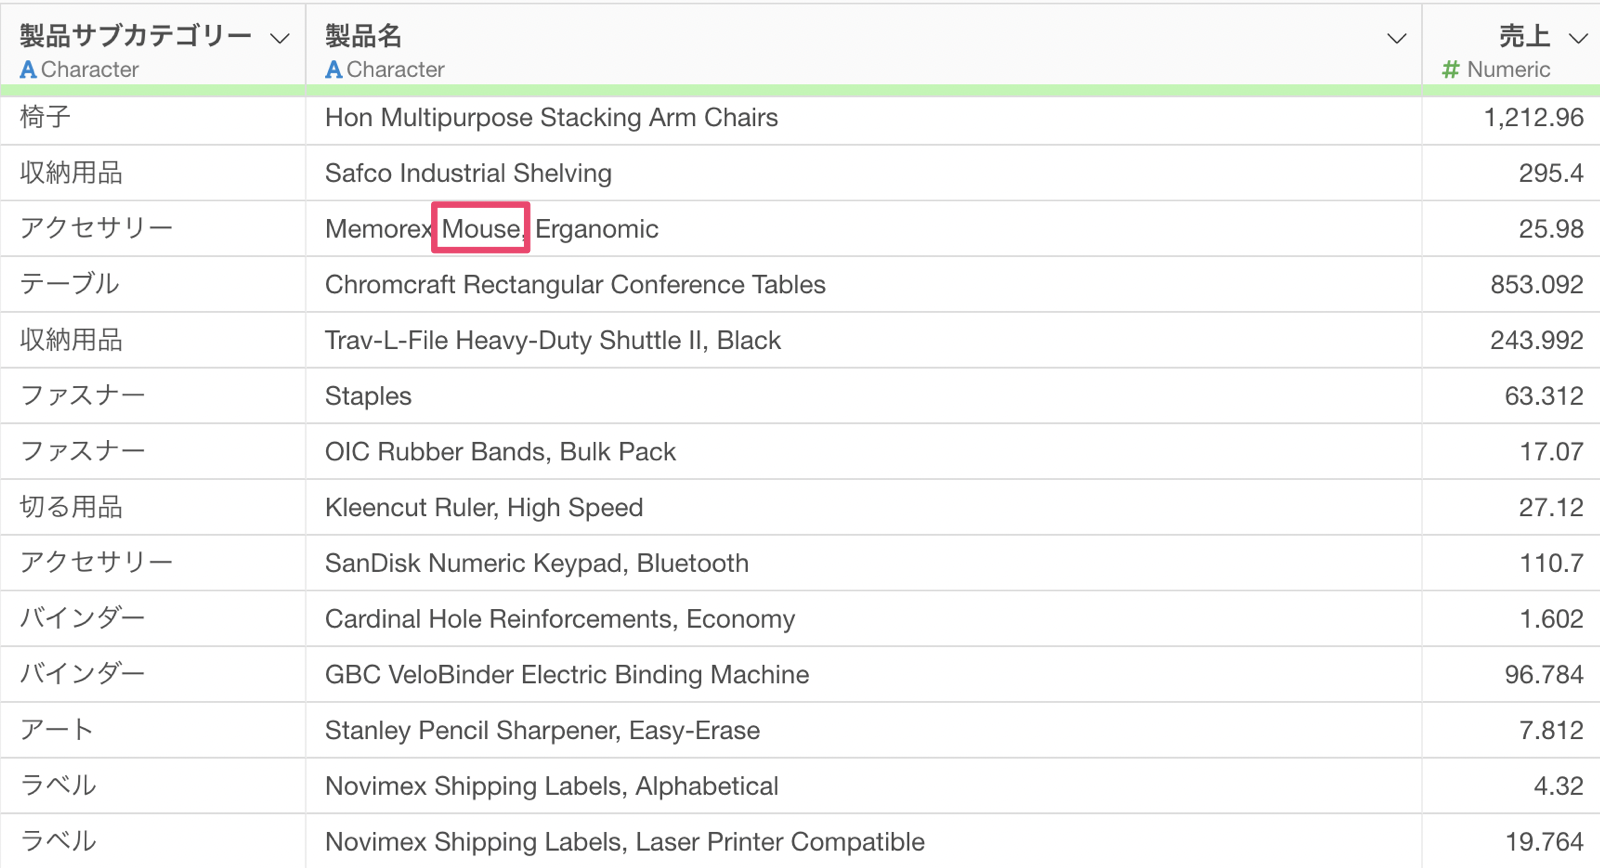Click the アート subcategory cell
Screen dimensions: 1600x868
[x=57, y=731]
